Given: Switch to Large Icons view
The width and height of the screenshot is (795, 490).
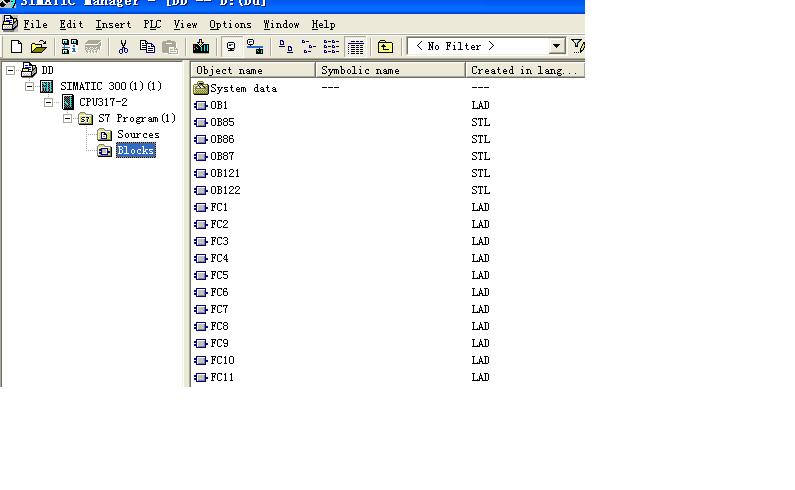Looking at the screenshot, I should (x=286, y=47).
